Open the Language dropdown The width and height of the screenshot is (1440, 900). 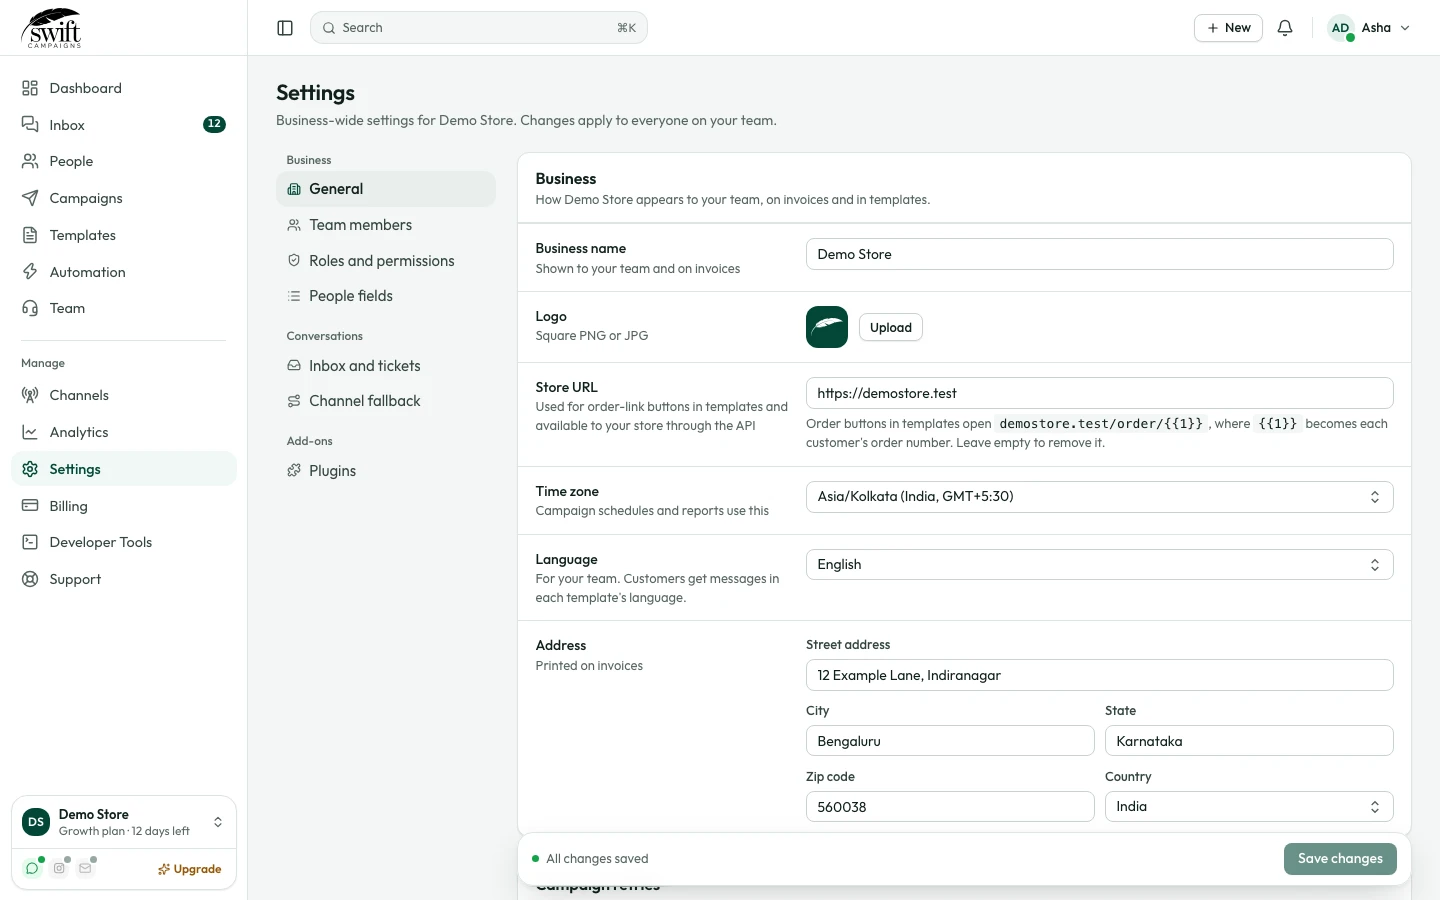tap(1099, 565)
